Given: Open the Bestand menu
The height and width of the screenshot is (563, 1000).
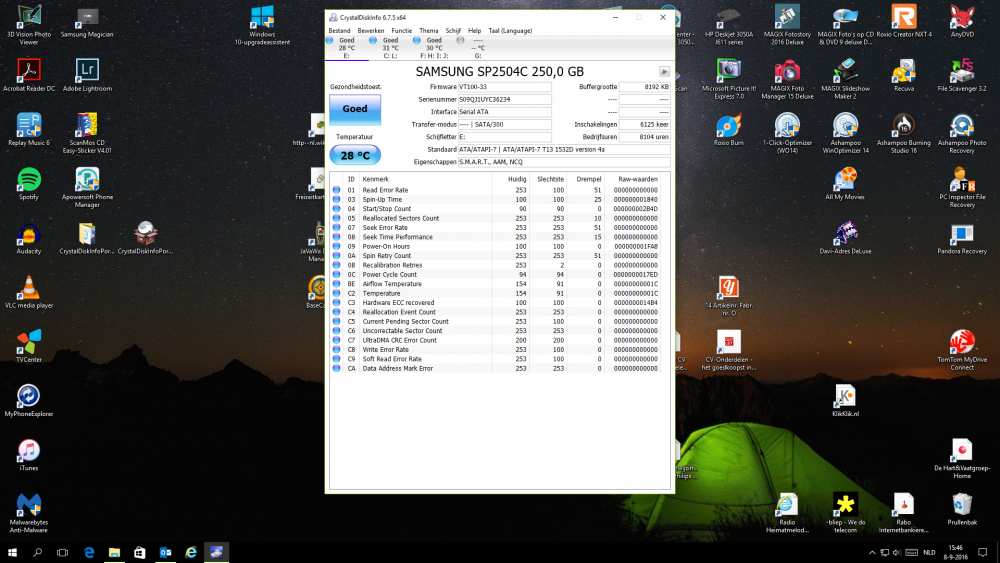Looking at the screenshot, I should pyautogui.click(x=340, y=31).
